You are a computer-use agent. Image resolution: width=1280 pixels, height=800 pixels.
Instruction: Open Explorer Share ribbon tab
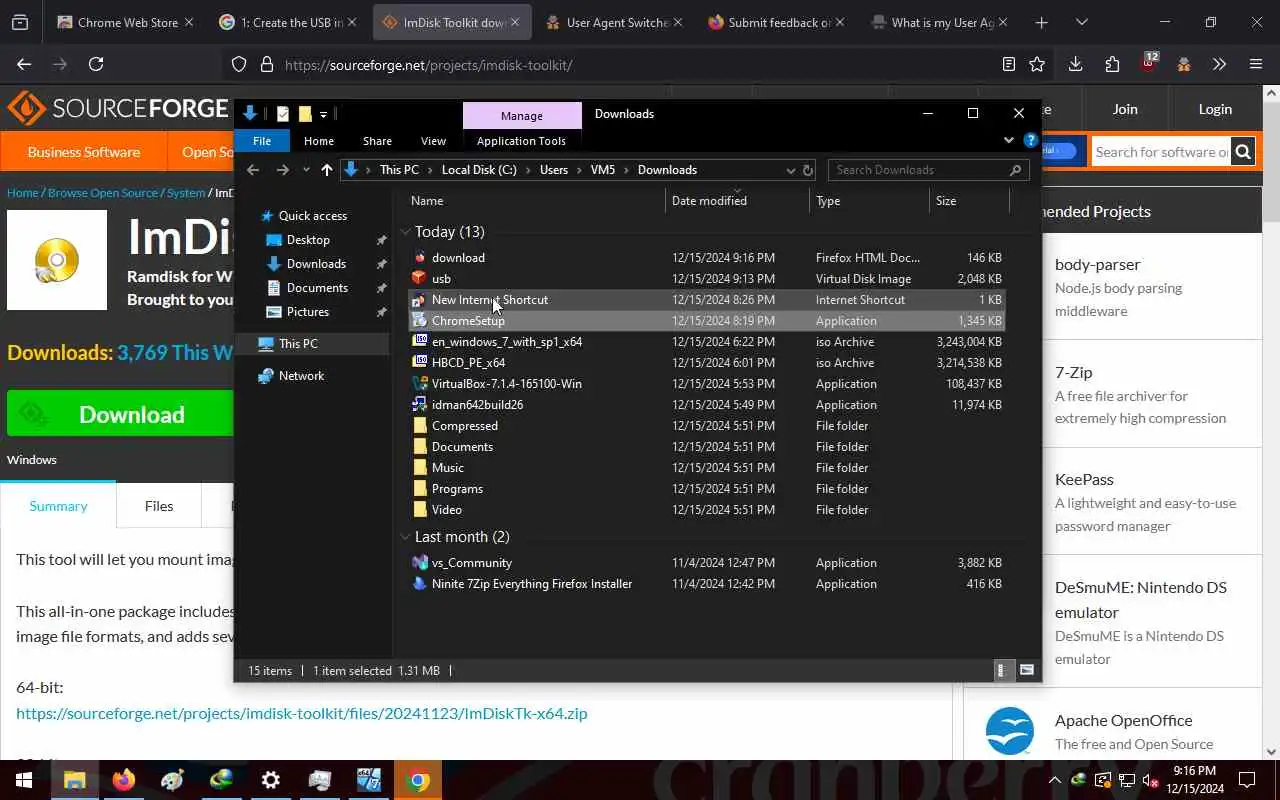pos(377,141)
